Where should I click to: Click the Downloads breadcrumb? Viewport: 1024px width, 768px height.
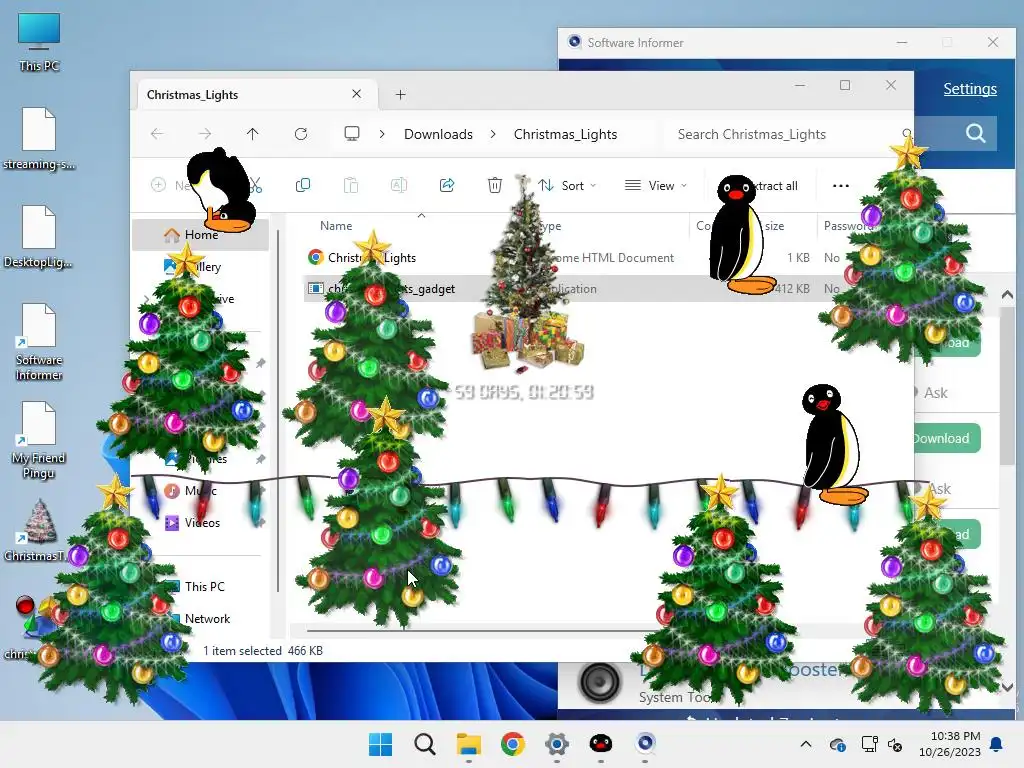tap(438, 134)
